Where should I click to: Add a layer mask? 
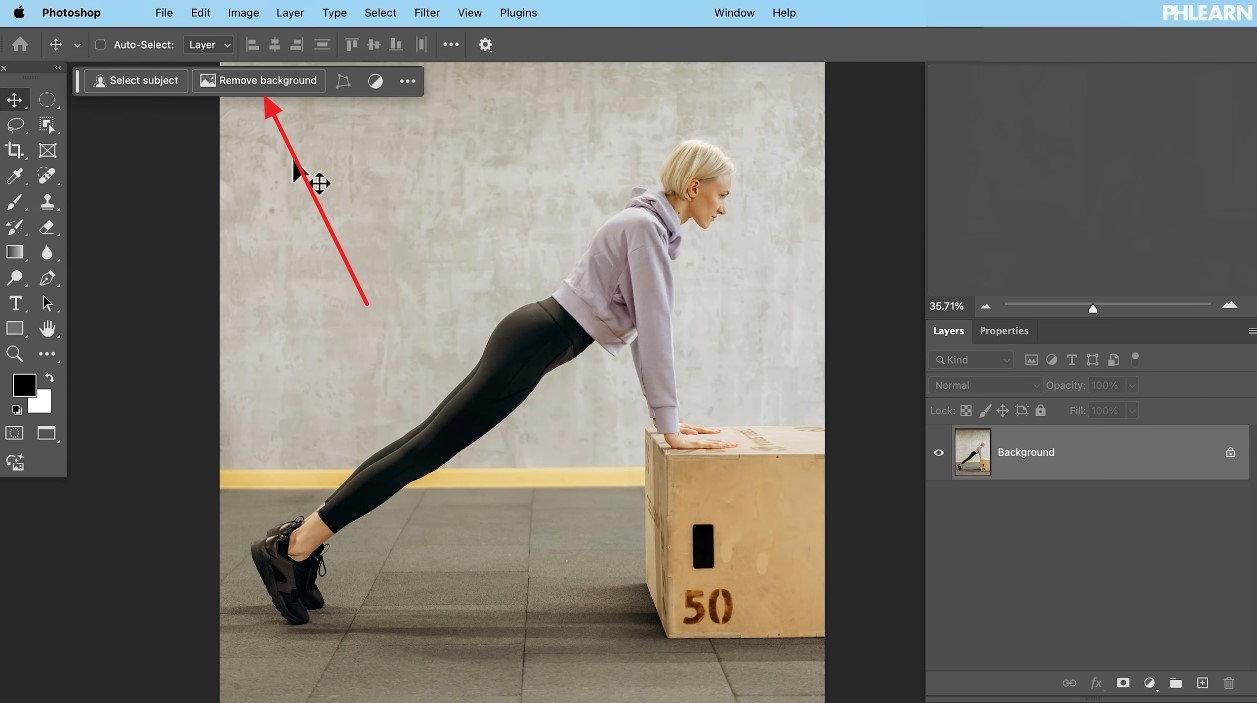pyautogui.click(x=1123, y=683)
